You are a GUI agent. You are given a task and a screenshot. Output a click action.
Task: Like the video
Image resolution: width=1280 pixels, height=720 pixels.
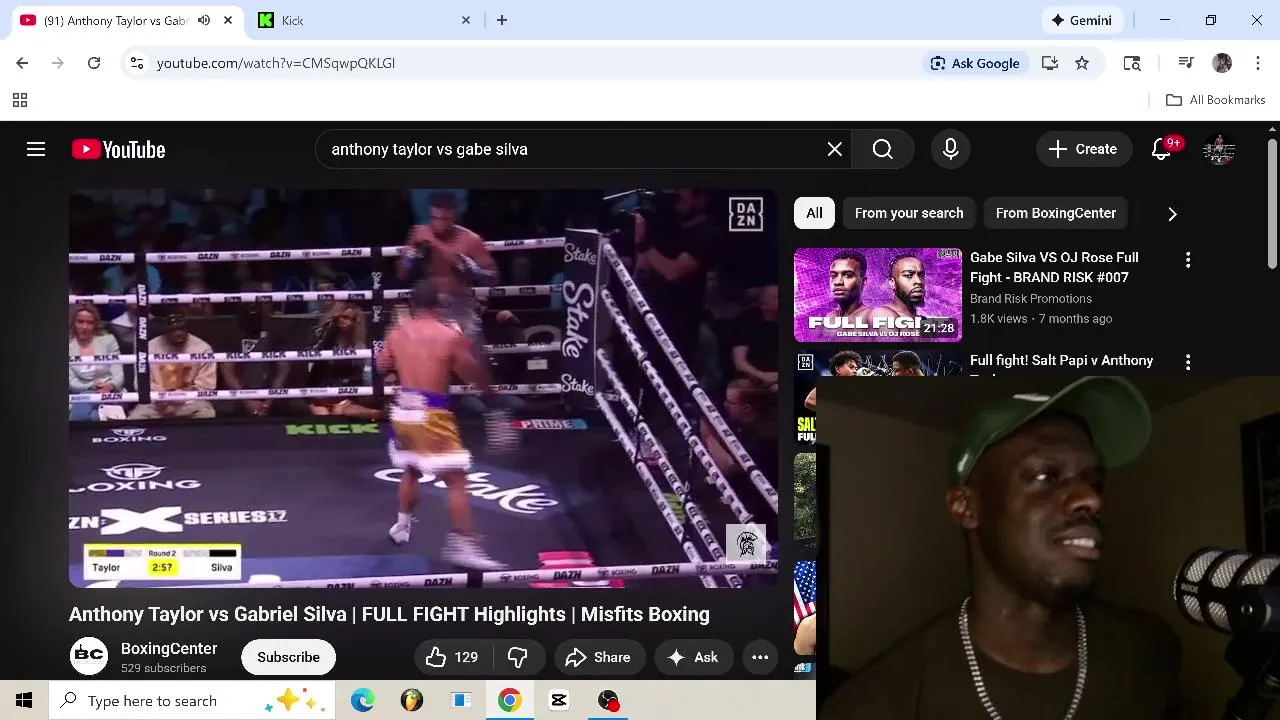[x=451, y=657]
